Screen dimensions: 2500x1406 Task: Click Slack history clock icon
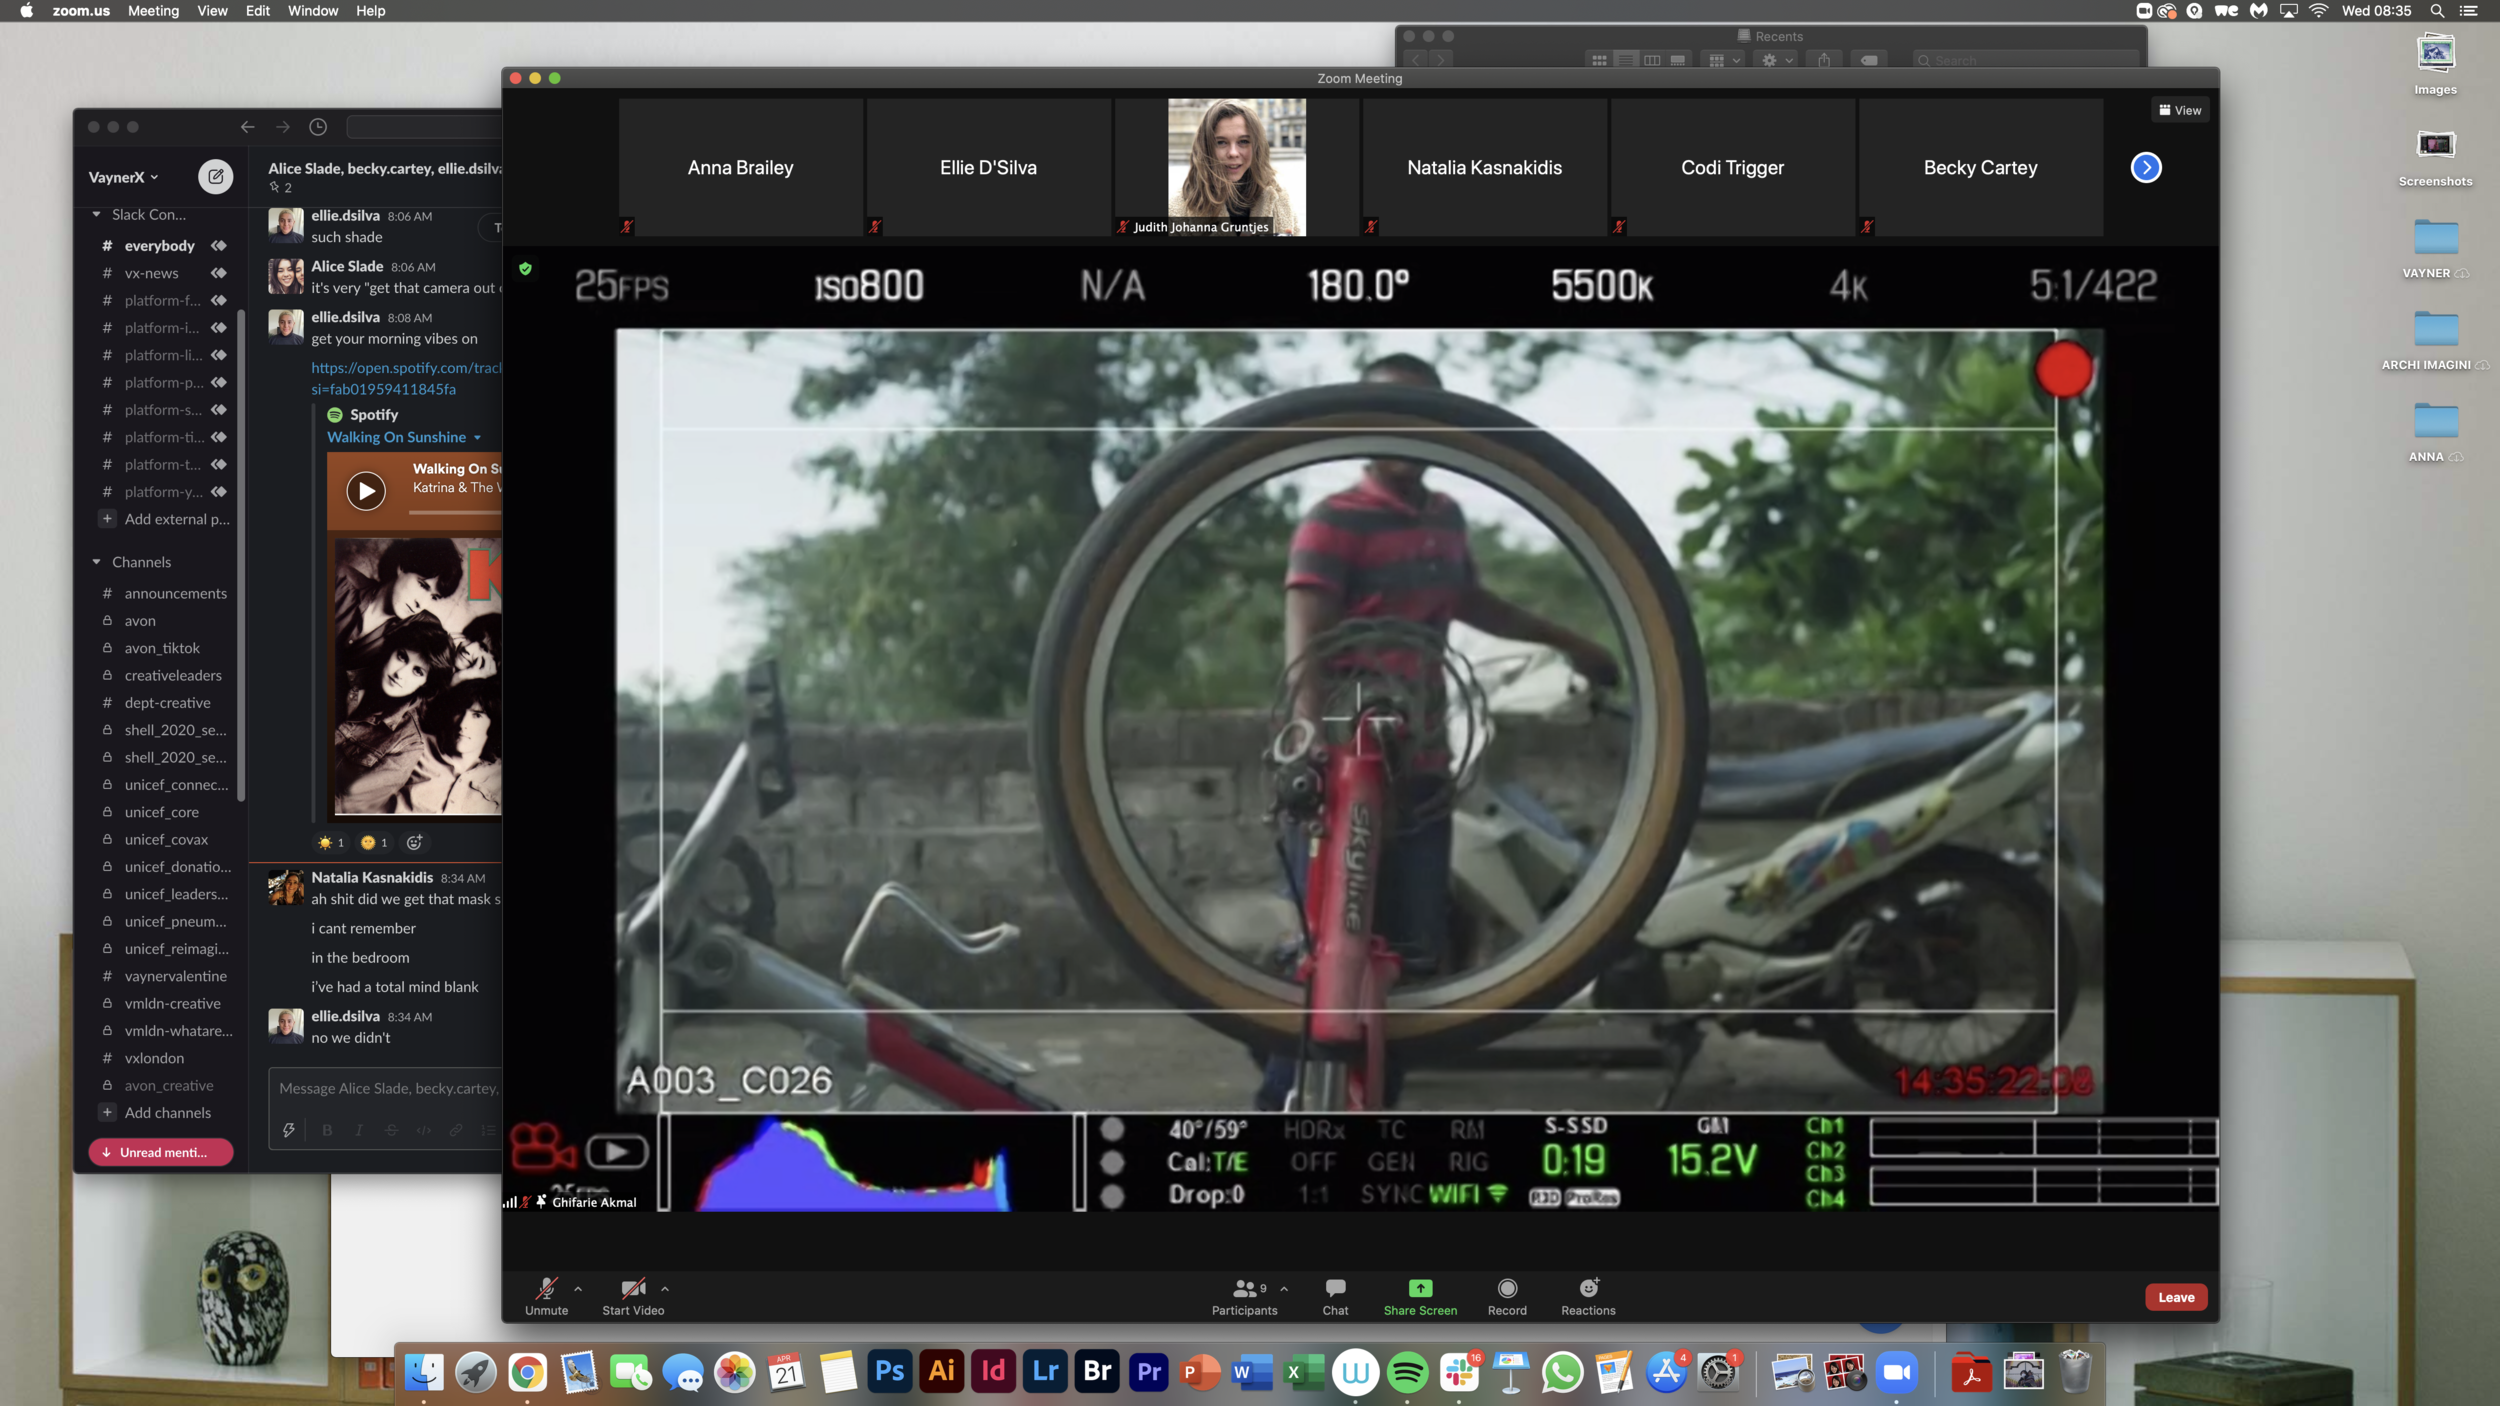pyautogui.click(x=318, y=127)
